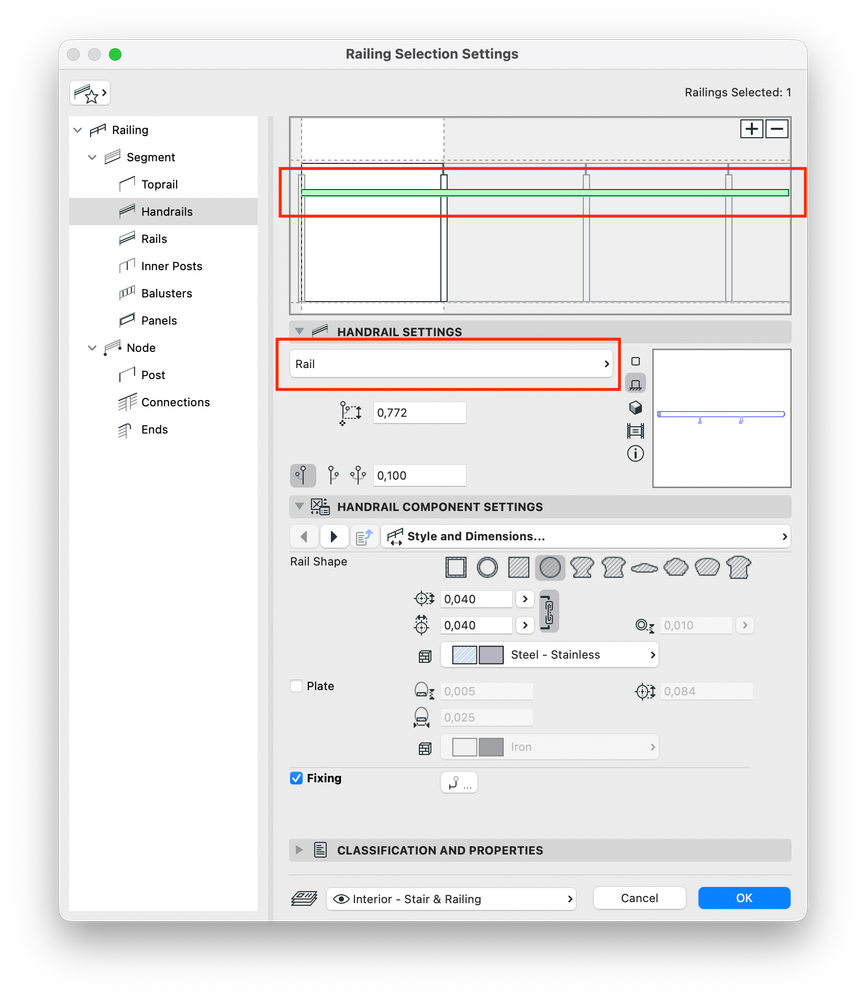Select the solid hatched circle rail shape
The height and width of the screenshot is (999, 866).
(x=550, y=567)
